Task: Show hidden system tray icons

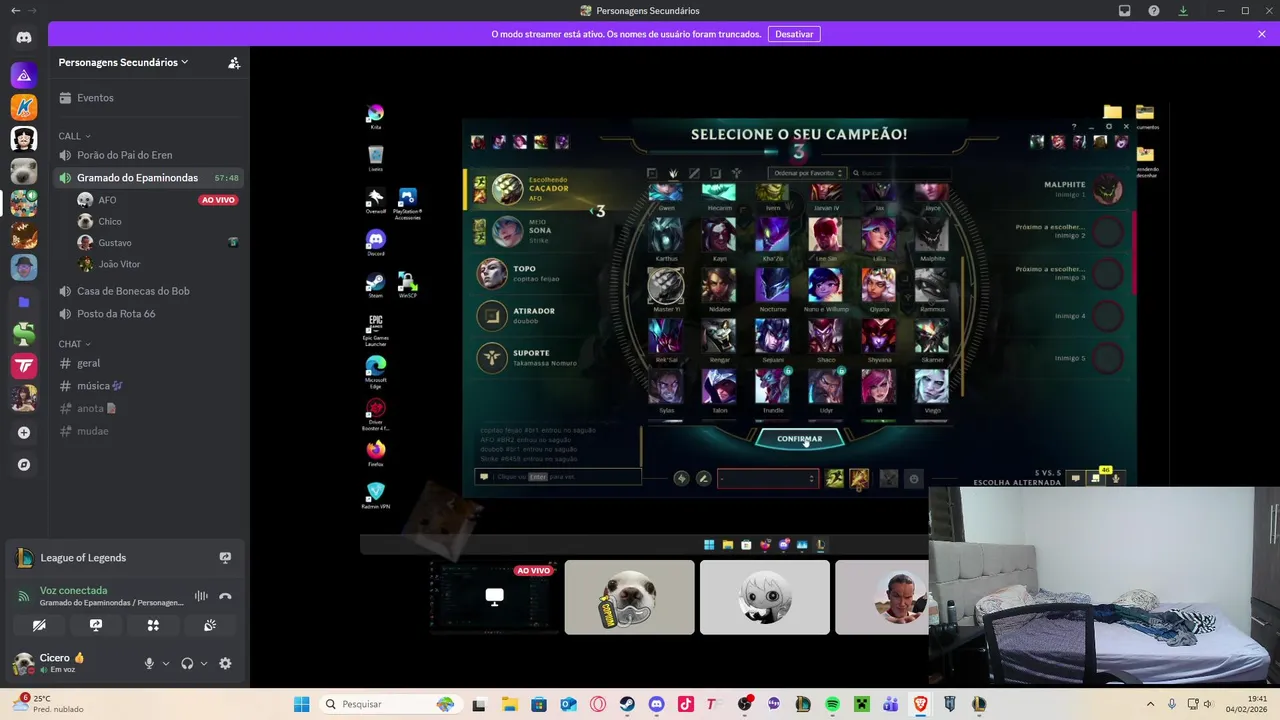Action: pyautogui.click(x=1150, y=704)
